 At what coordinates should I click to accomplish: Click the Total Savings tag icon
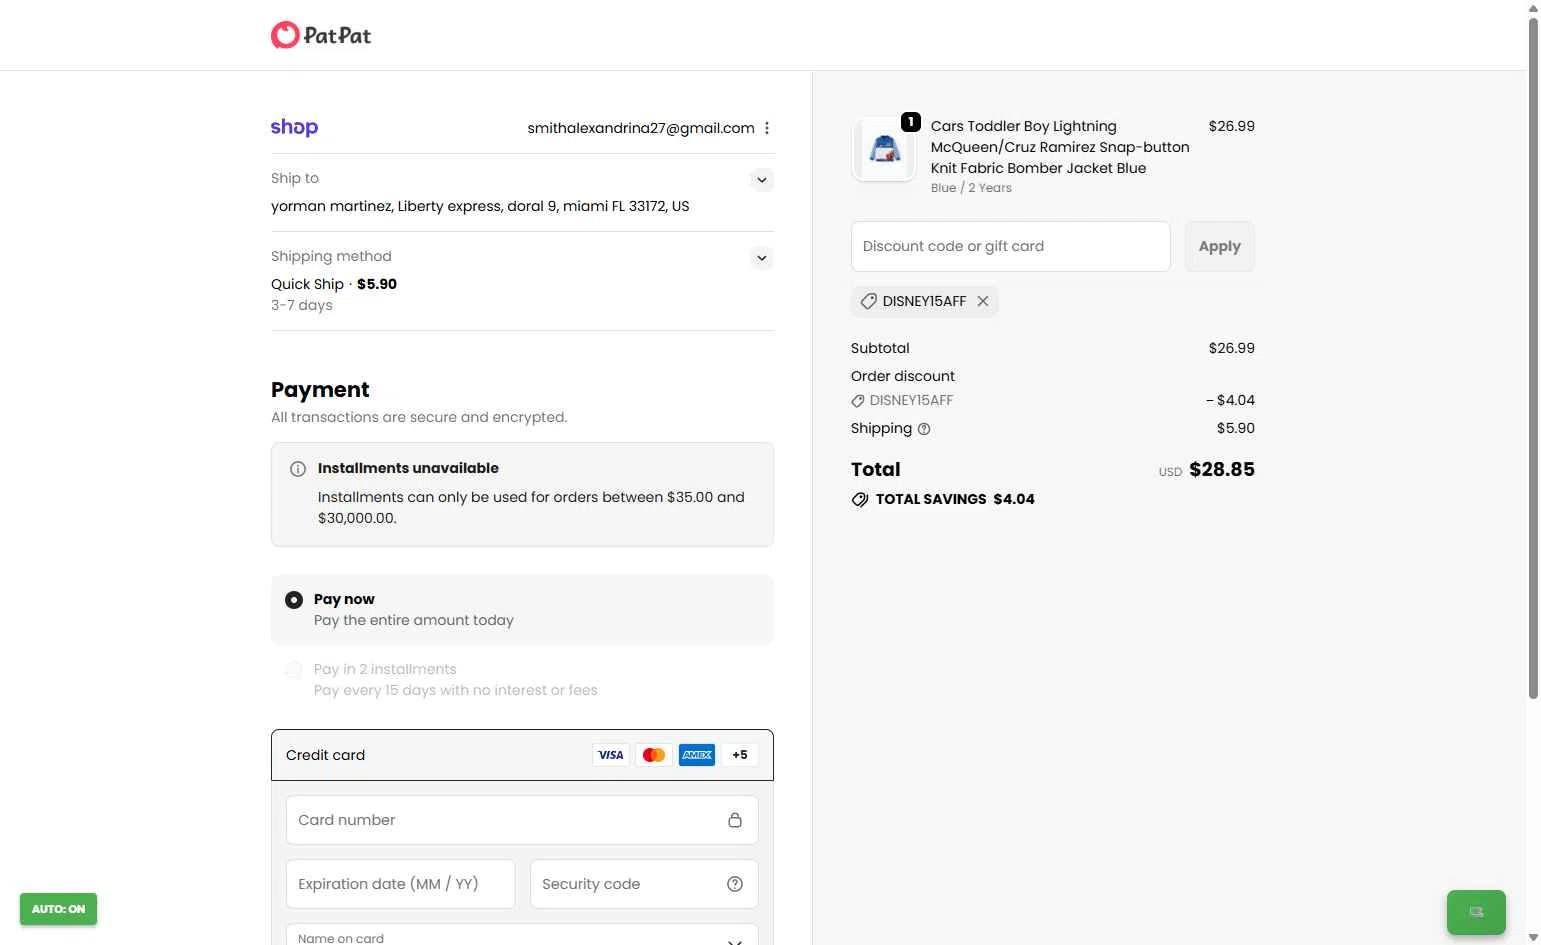coord(860,499)
